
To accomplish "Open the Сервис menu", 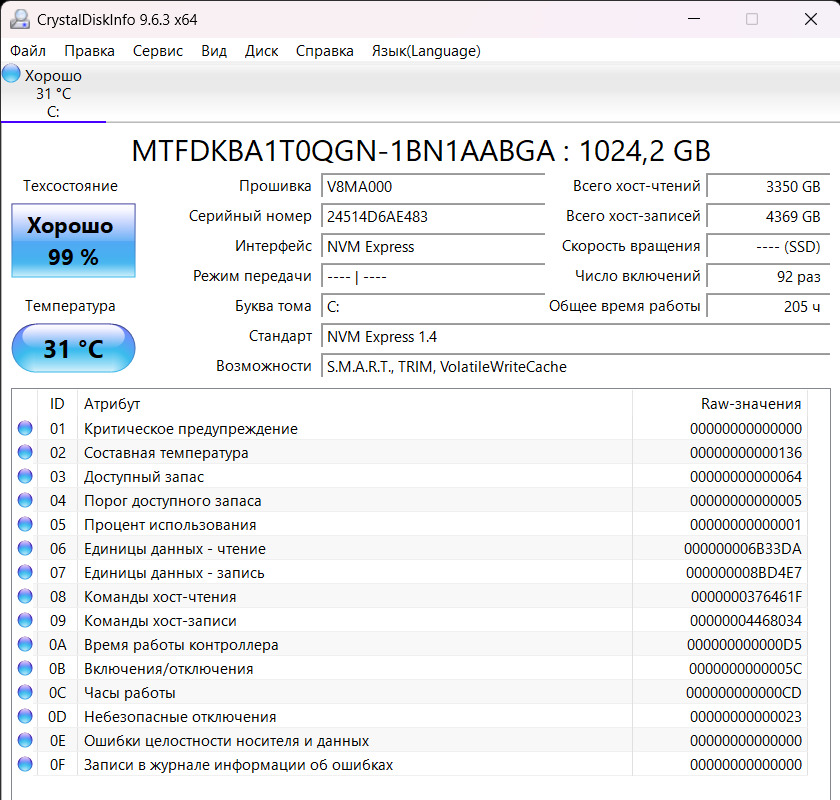I will (158, 51).
